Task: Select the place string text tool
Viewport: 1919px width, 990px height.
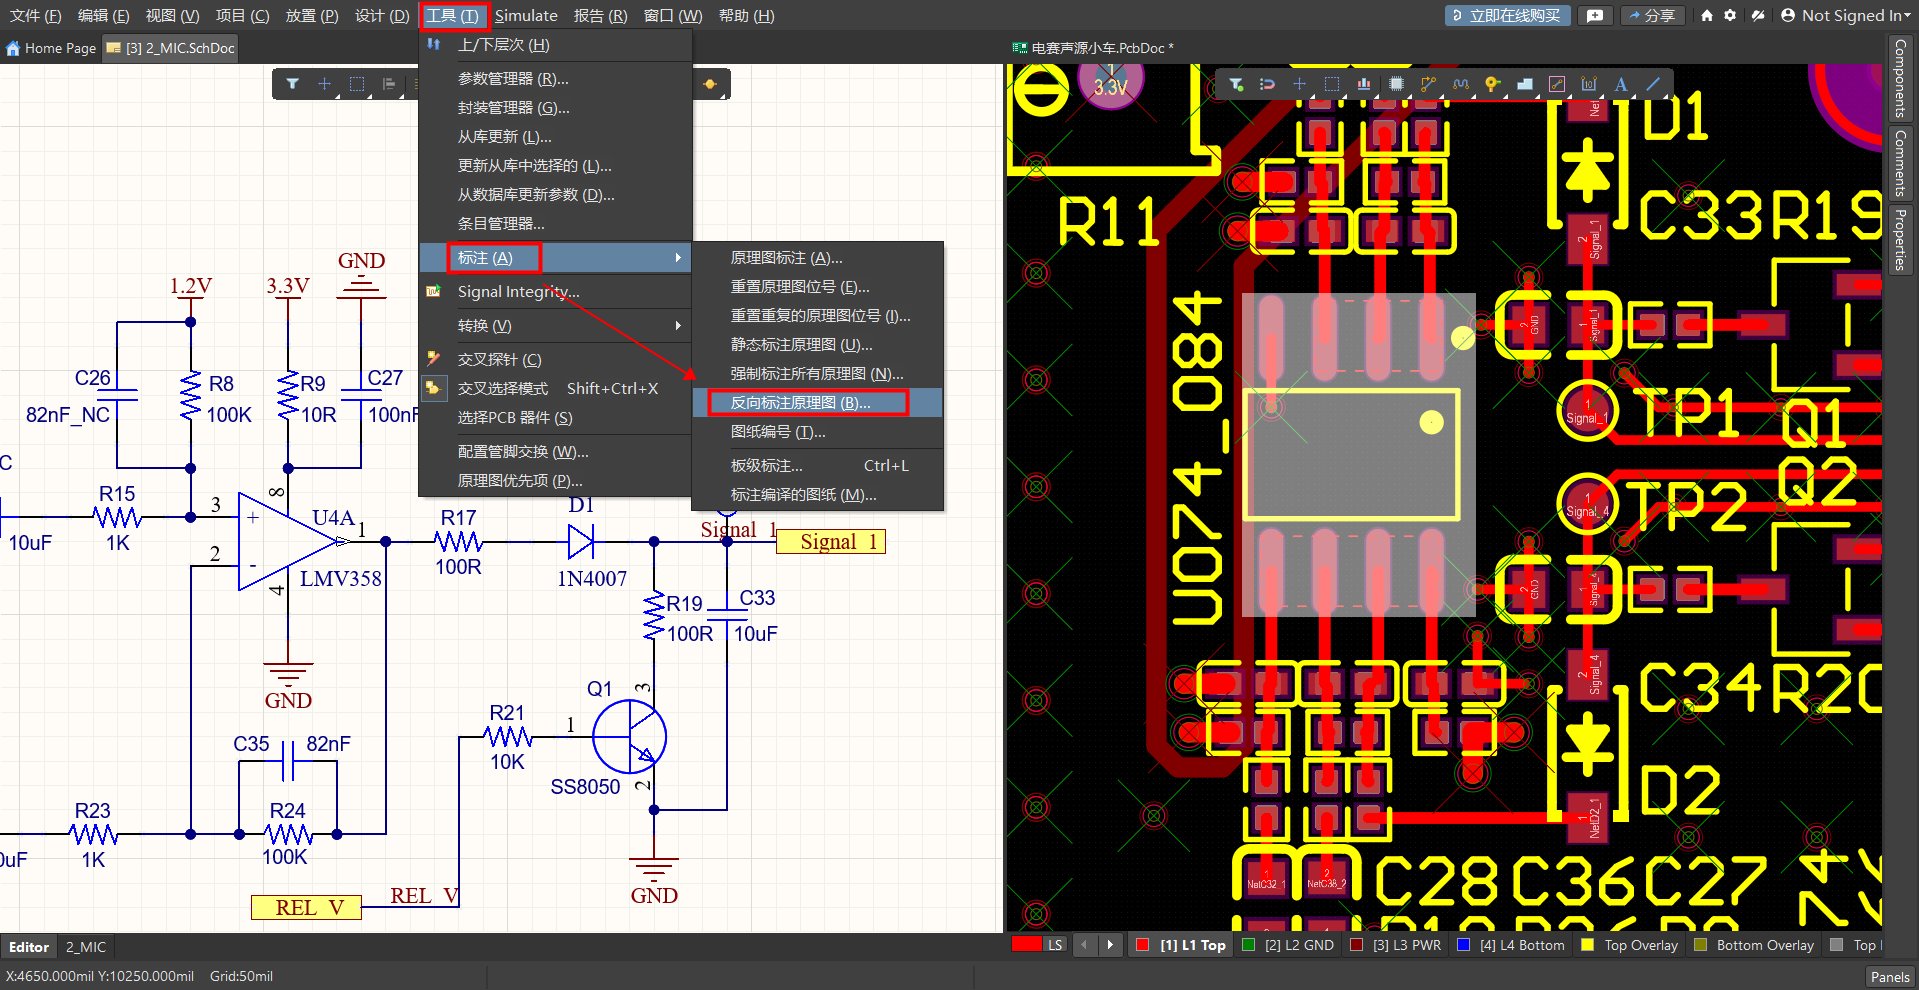Action: tap(1621, 85)
